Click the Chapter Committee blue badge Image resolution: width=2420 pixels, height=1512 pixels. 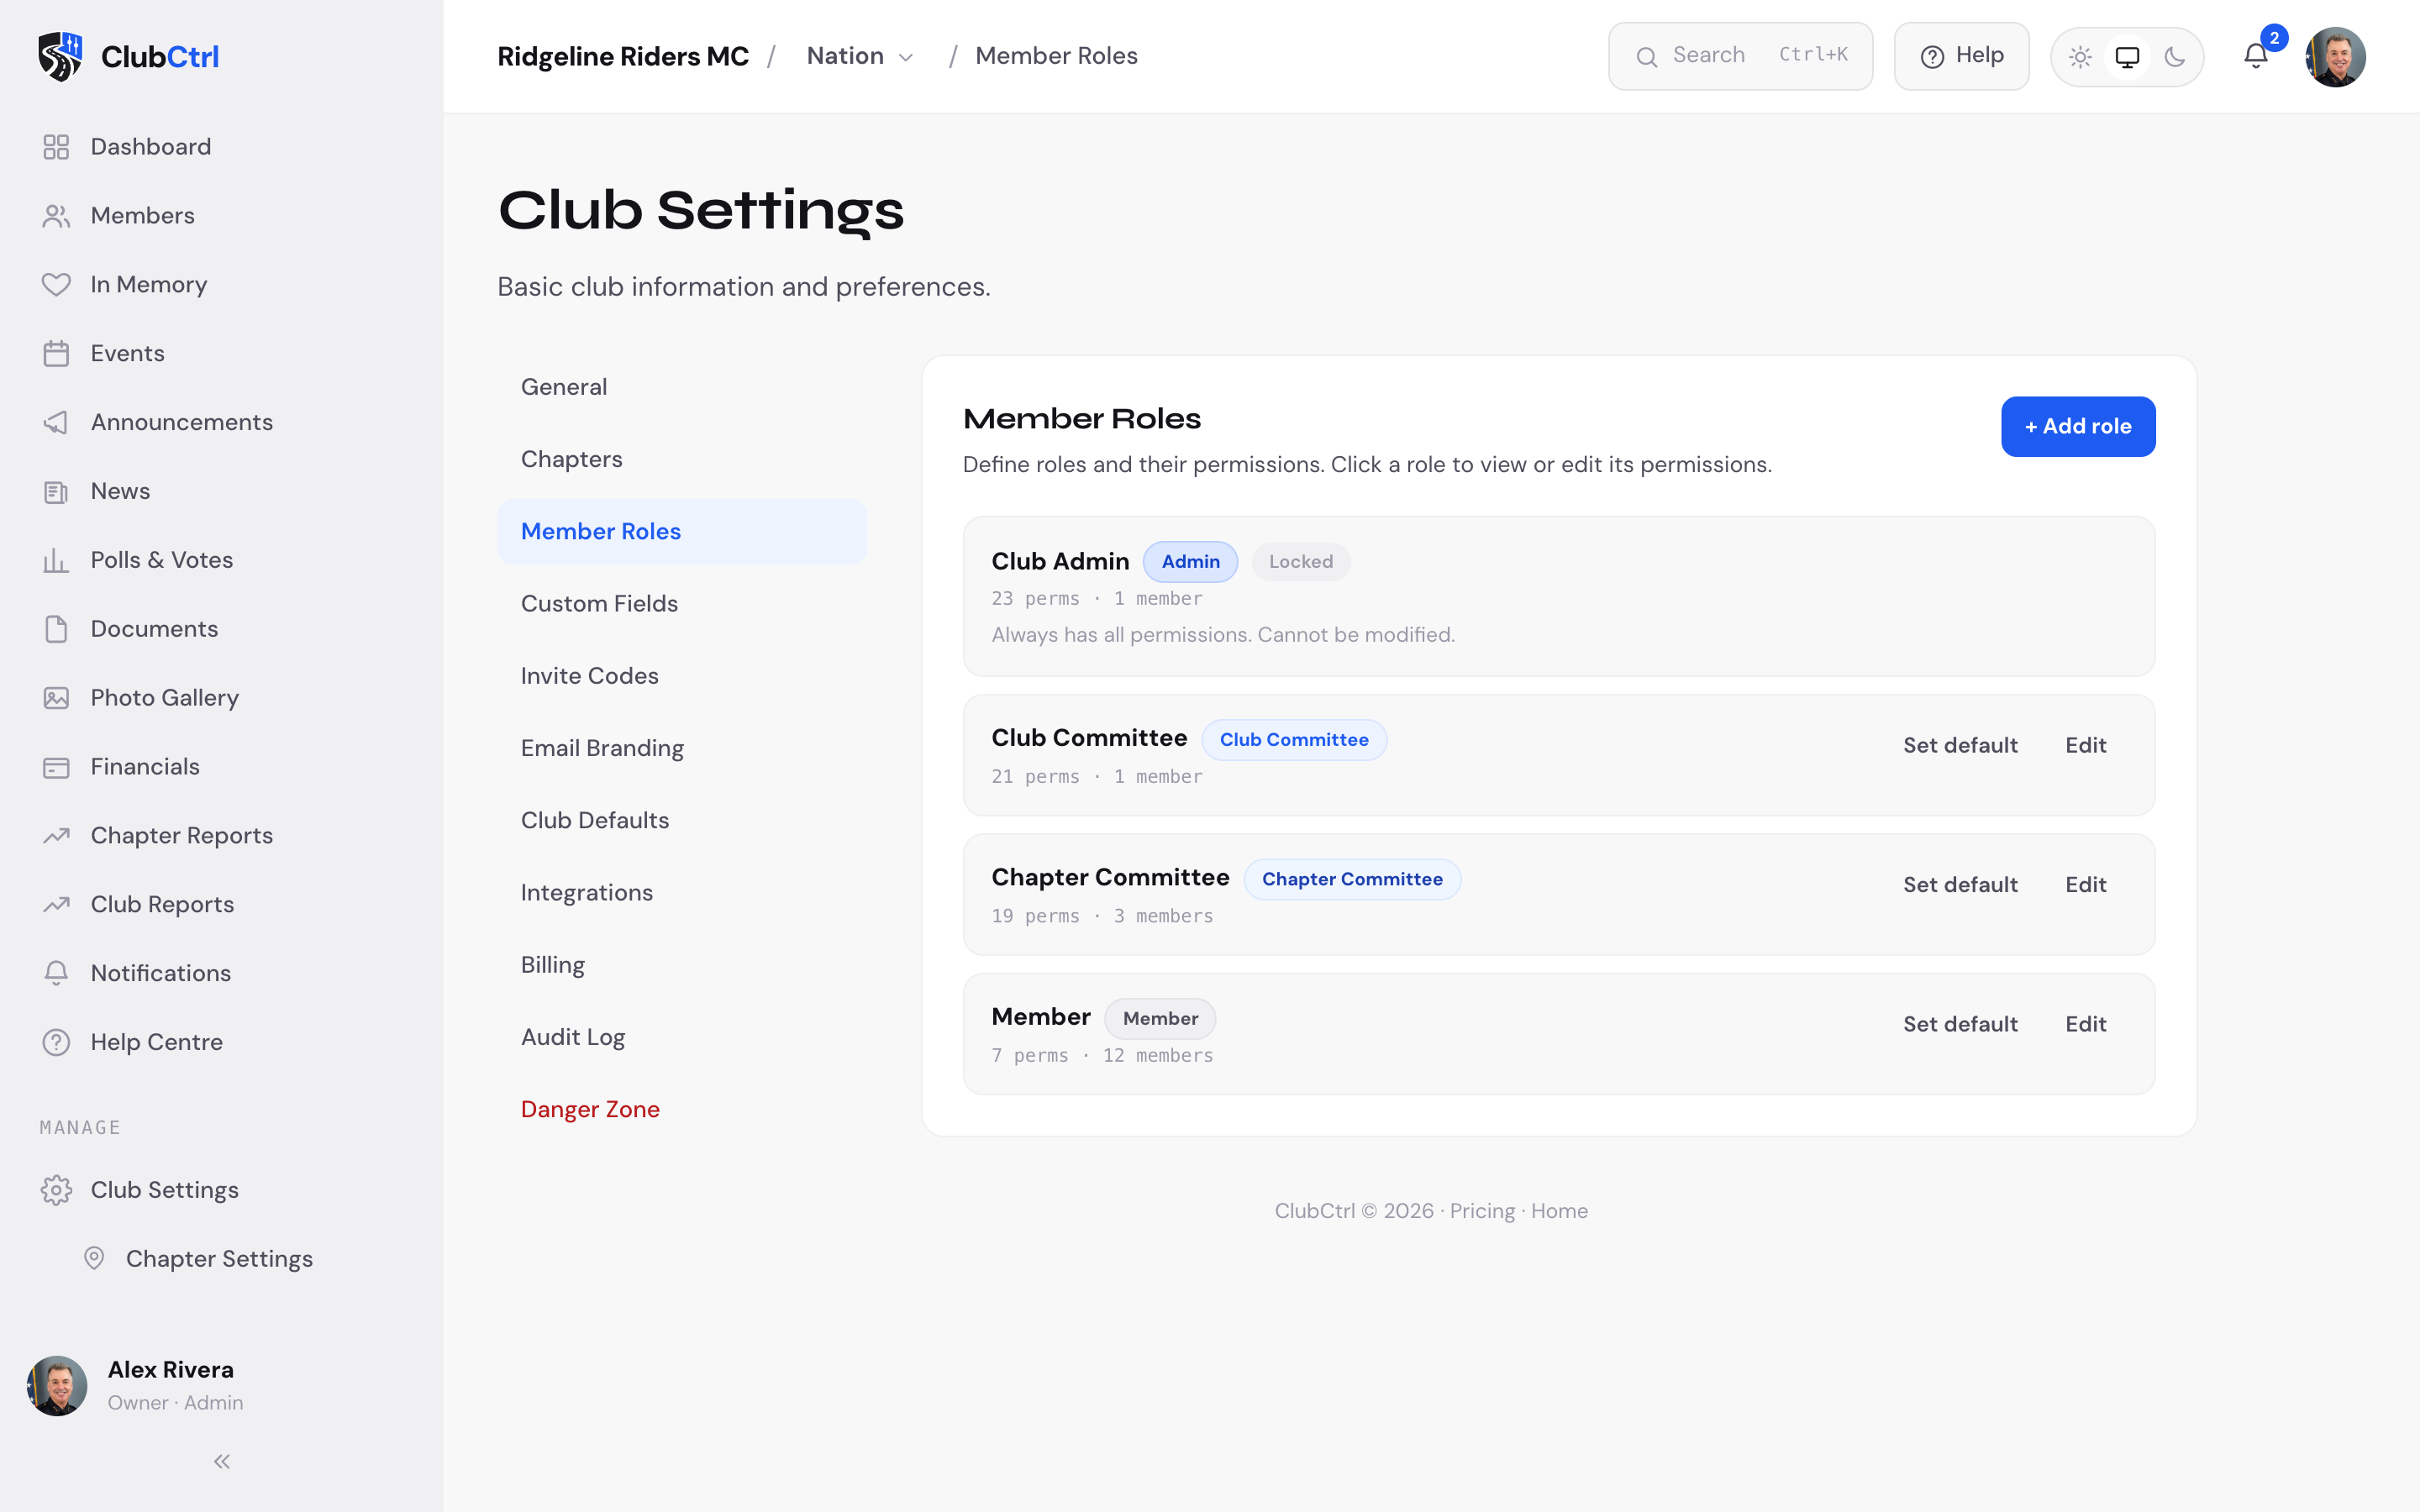[1352, 879]
